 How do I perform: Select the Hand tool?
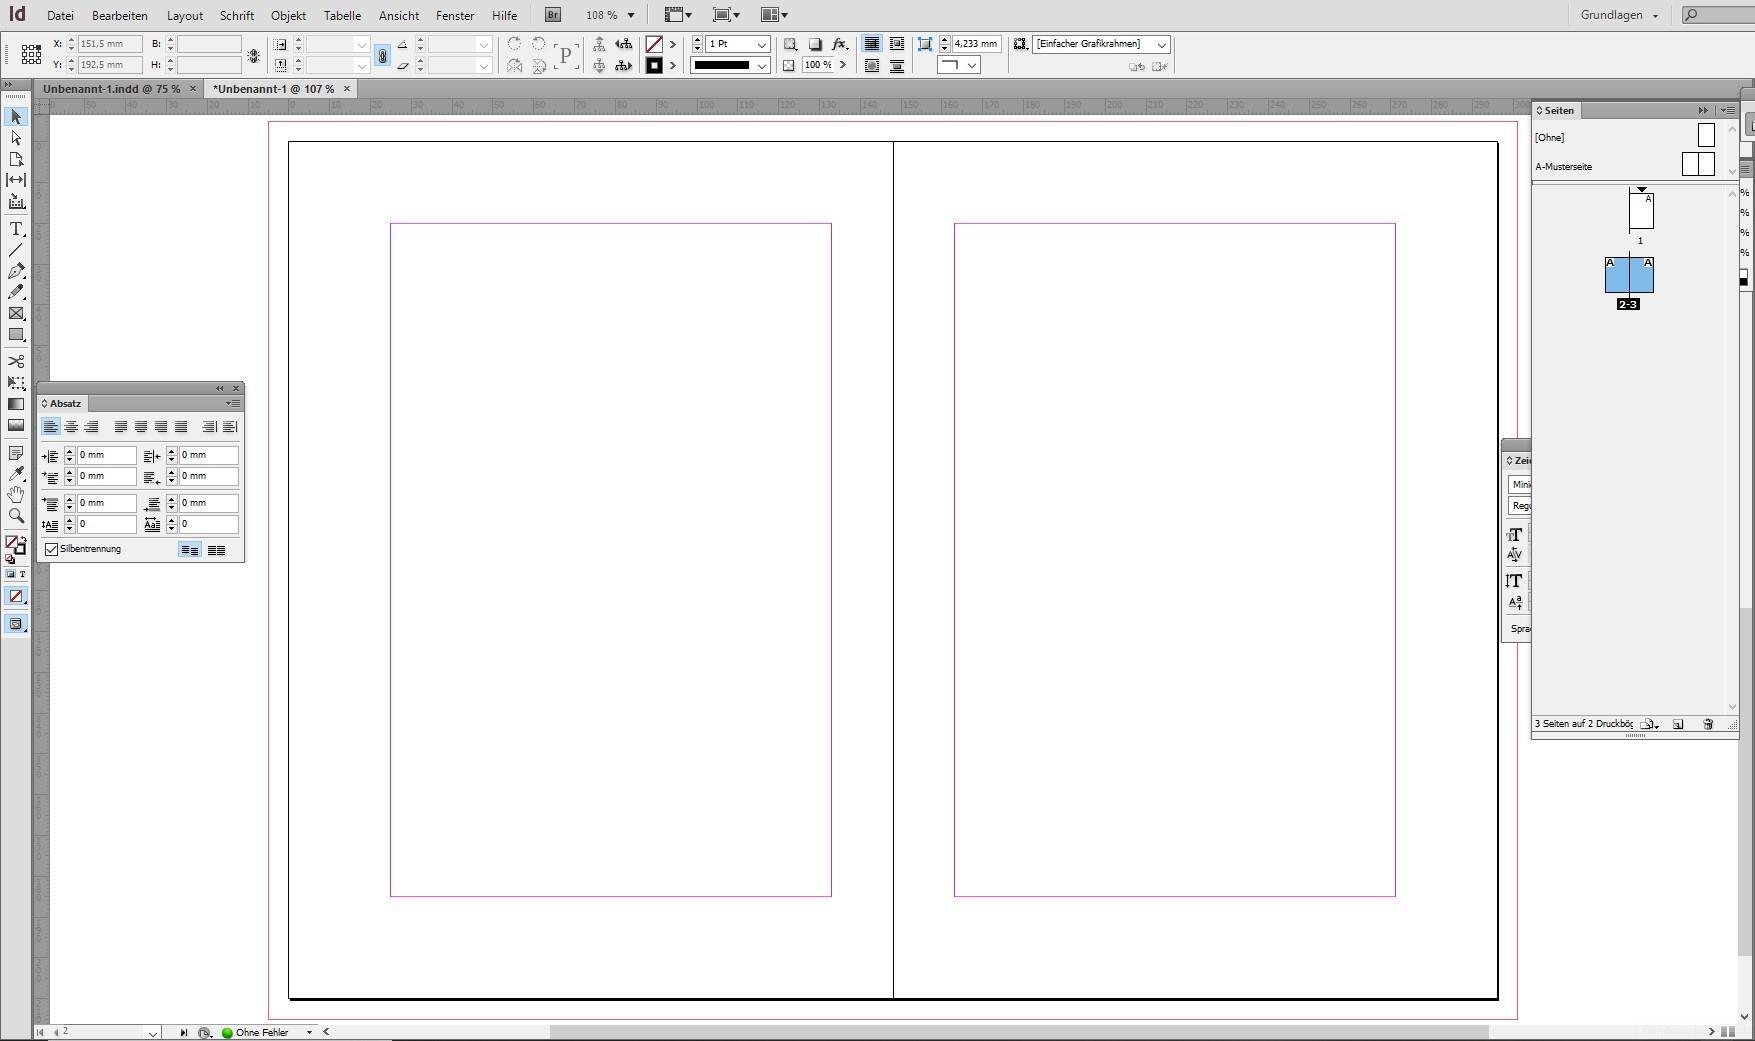pyautogui.click(x=16, y=495)
